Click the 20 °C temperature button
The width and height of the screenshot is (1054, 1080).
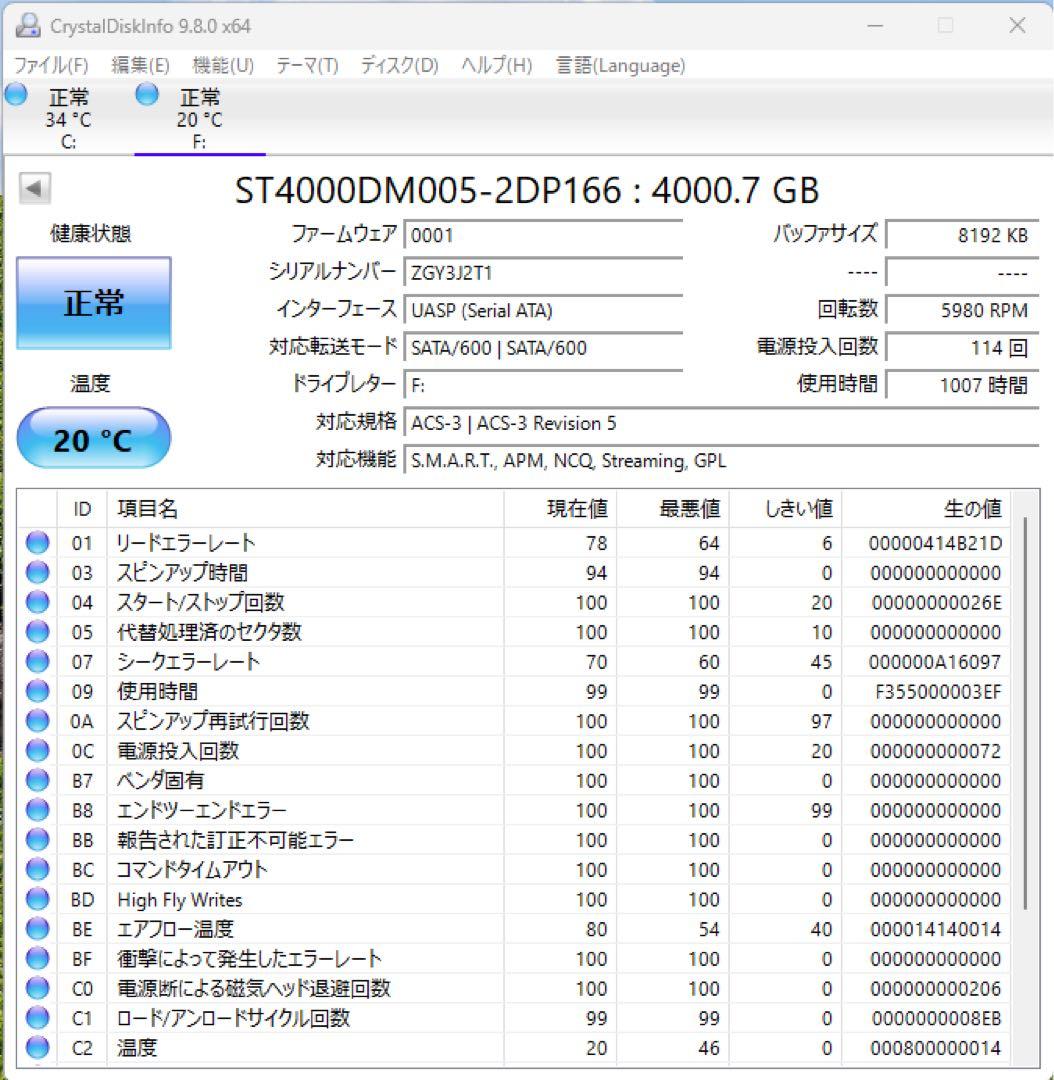pos(93,439)
